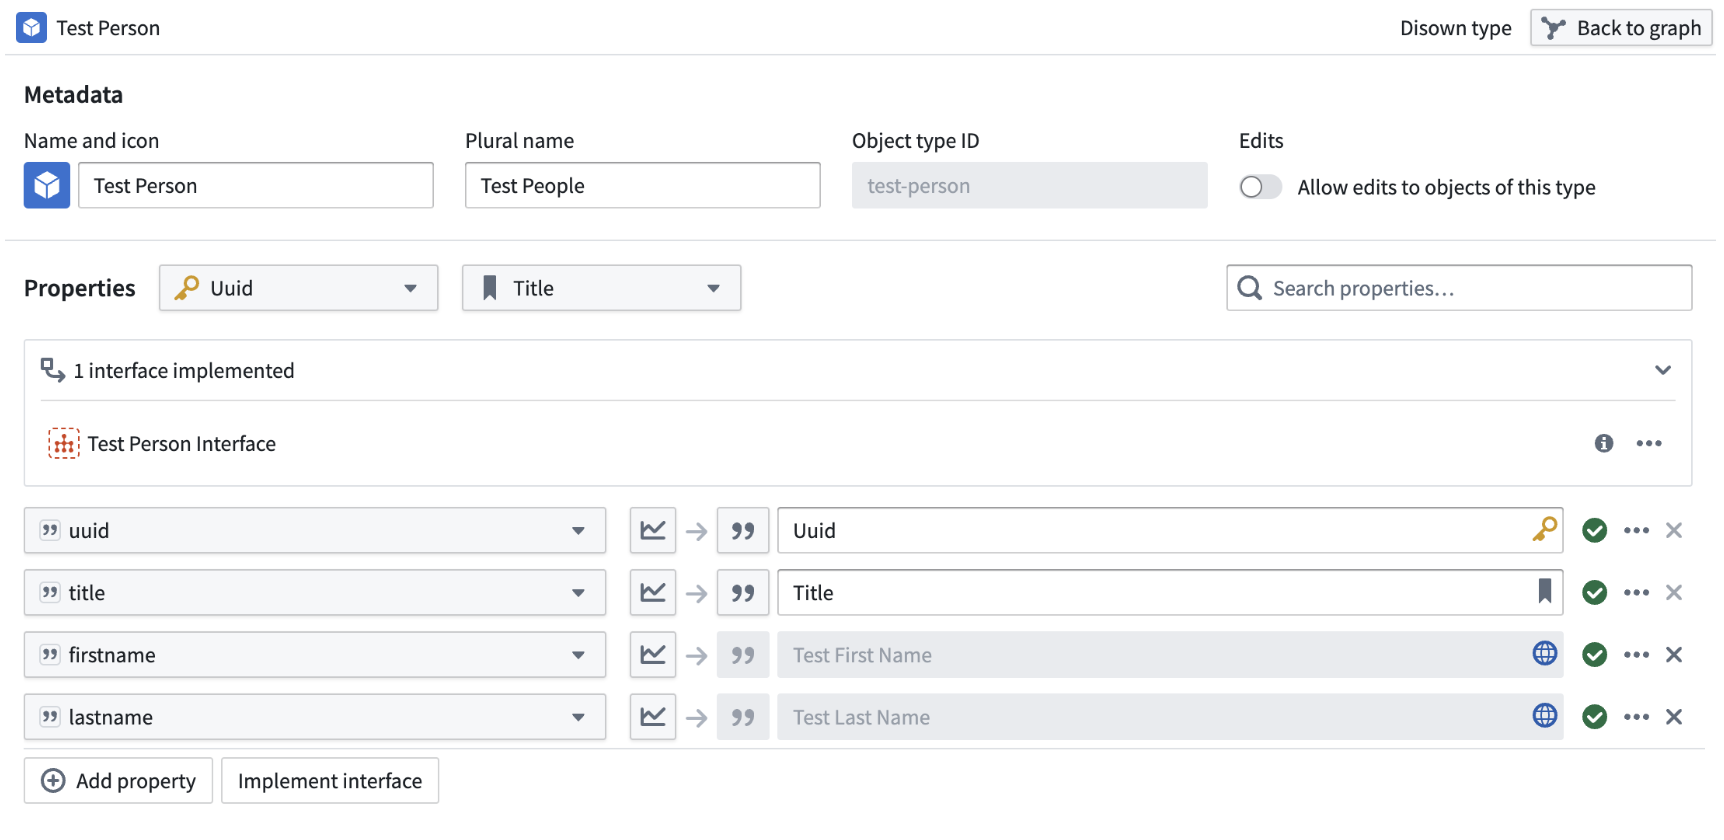This screenshot has width=1724, height=840.
Task: Click chart icon in uuid row
Action: [x=653, y=530]
